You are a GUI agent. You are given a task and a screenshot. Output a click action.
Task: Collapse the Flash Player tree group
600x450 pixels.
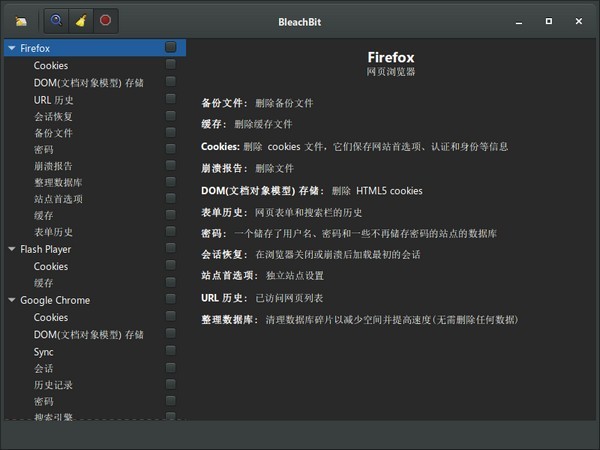(12, 249)
